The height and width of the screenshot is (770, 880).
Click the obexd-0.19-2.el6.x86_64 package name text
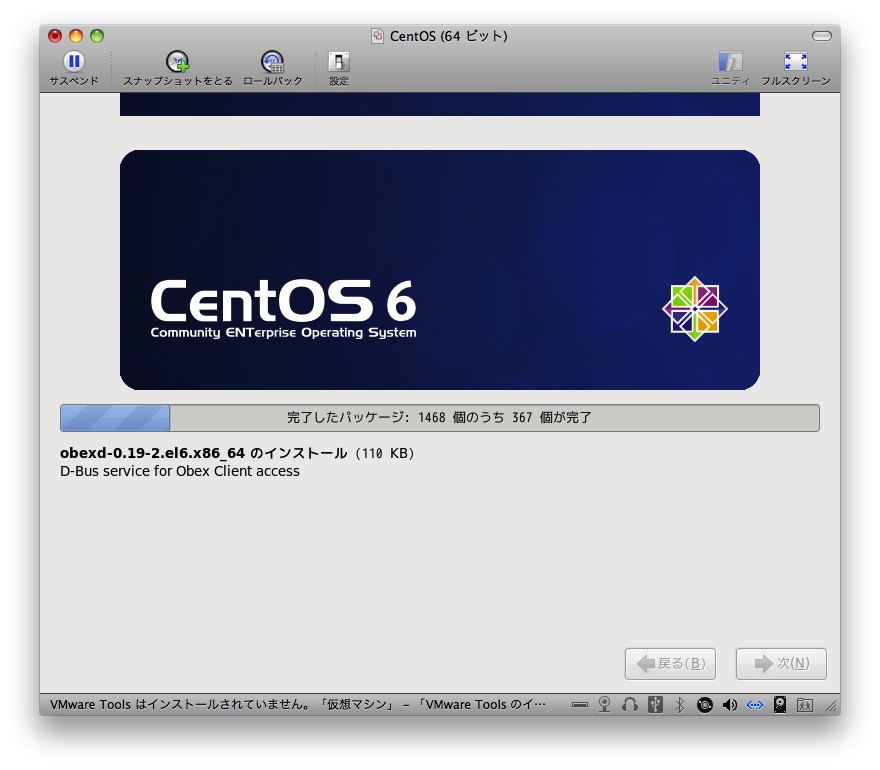[153, 453]
